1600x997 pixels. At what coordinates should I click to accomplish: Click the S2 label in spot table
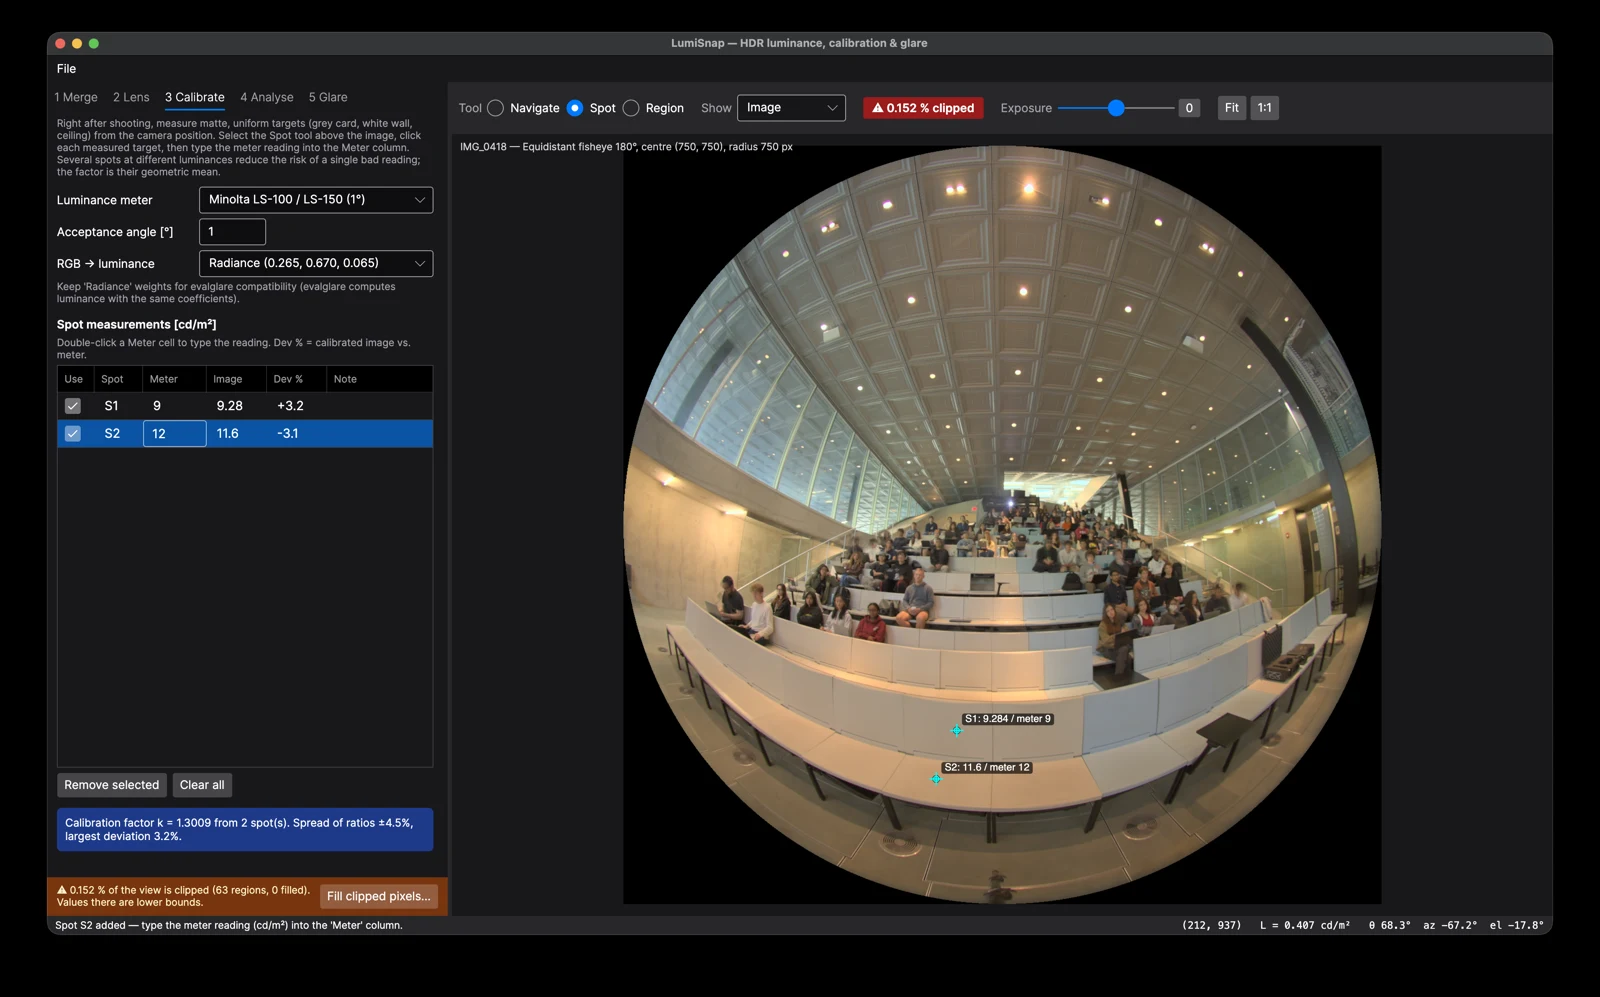112,434
